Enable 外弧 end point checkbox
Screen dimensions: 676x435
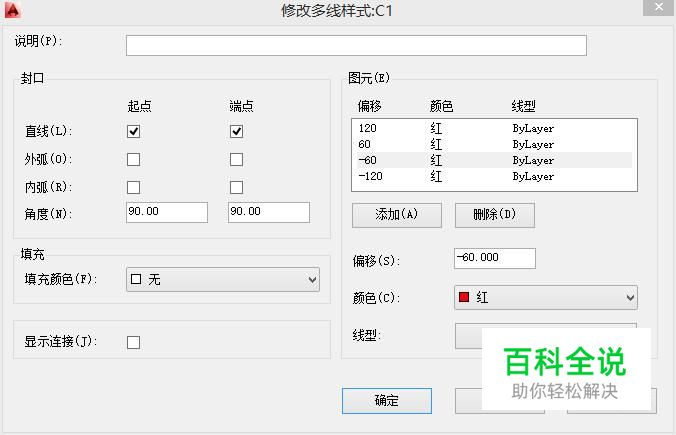236,160
